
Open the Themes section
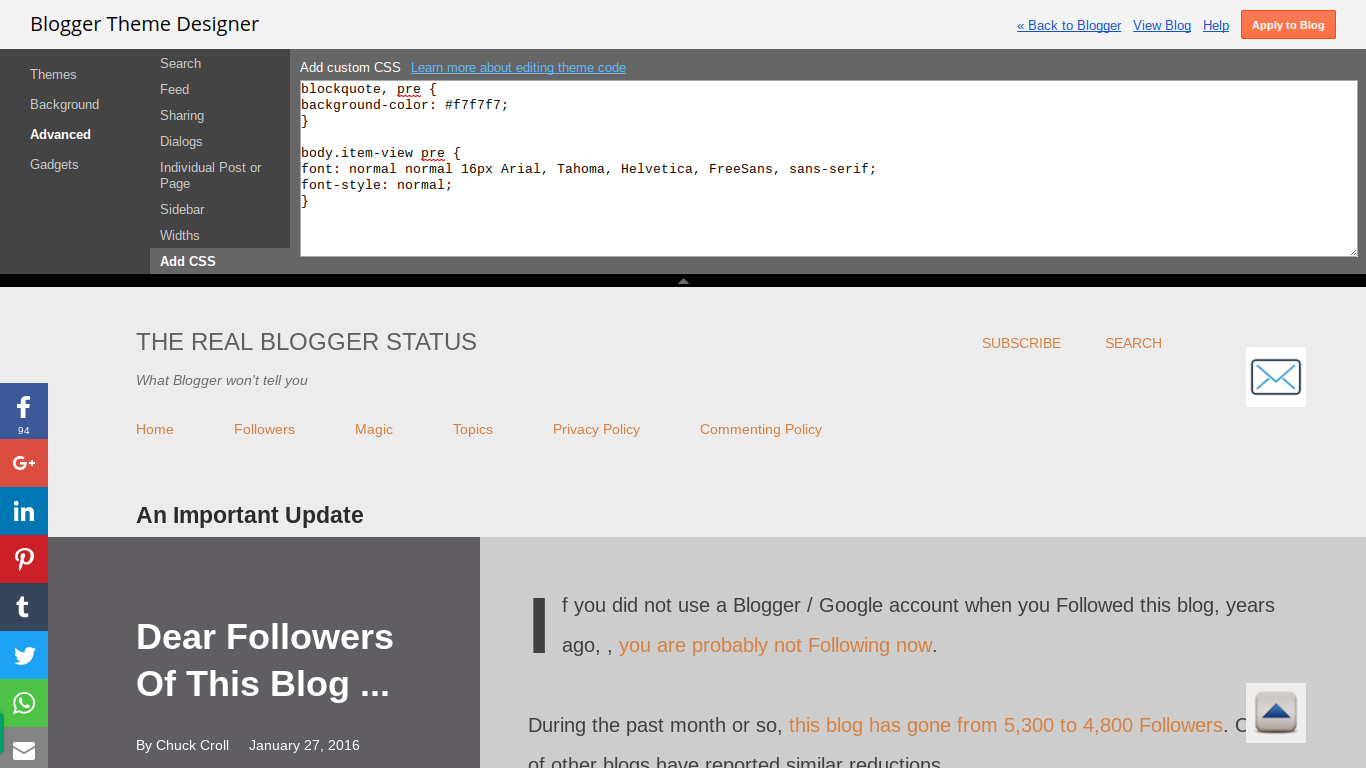point(52,74)
